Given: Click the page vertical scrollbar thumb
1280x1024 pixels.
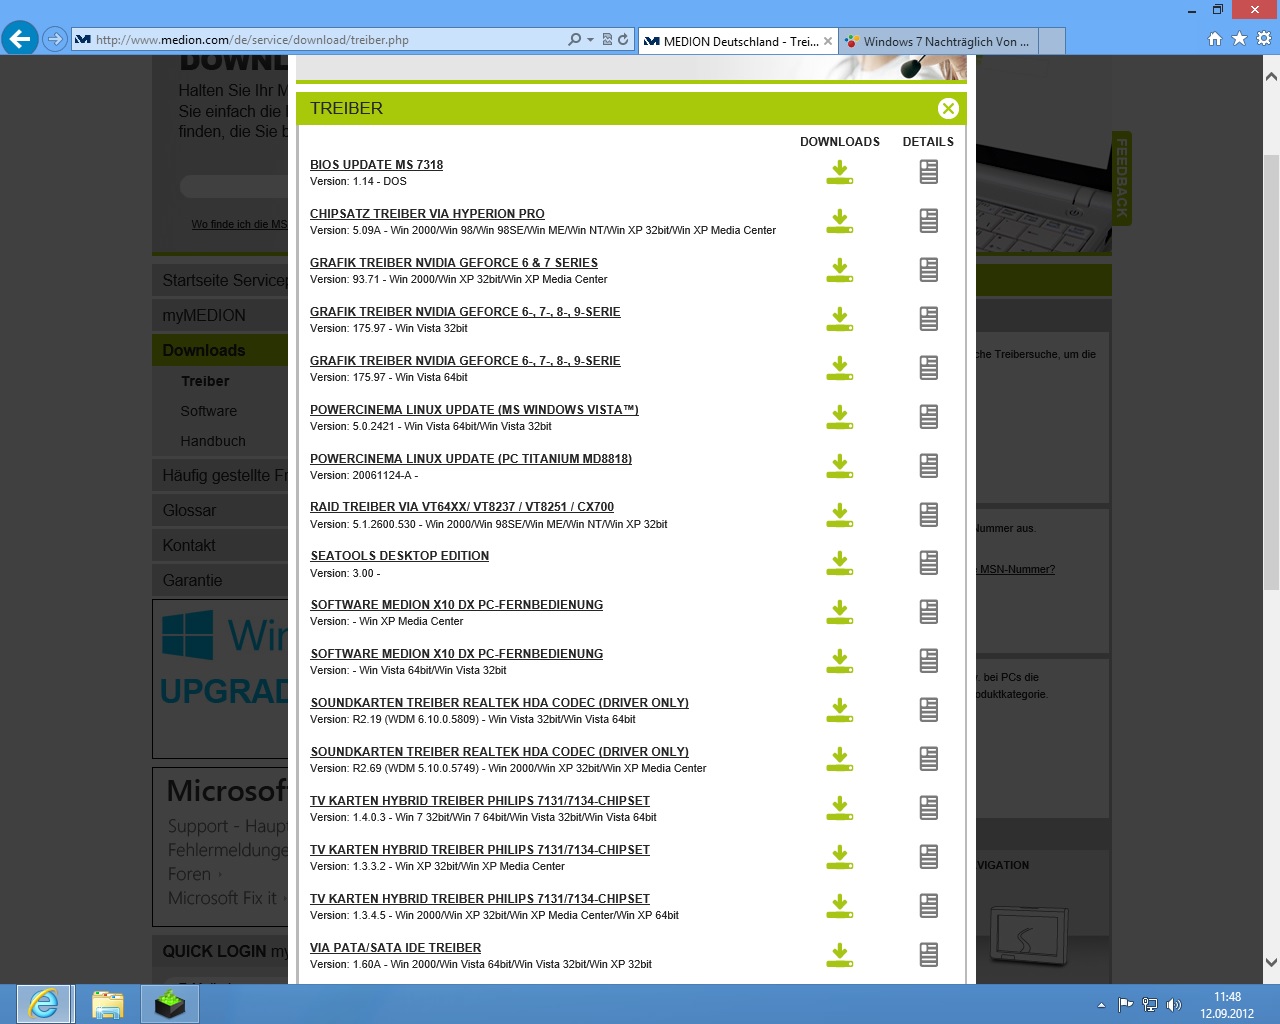Looking at the screenshot, I should (1271, 370).
